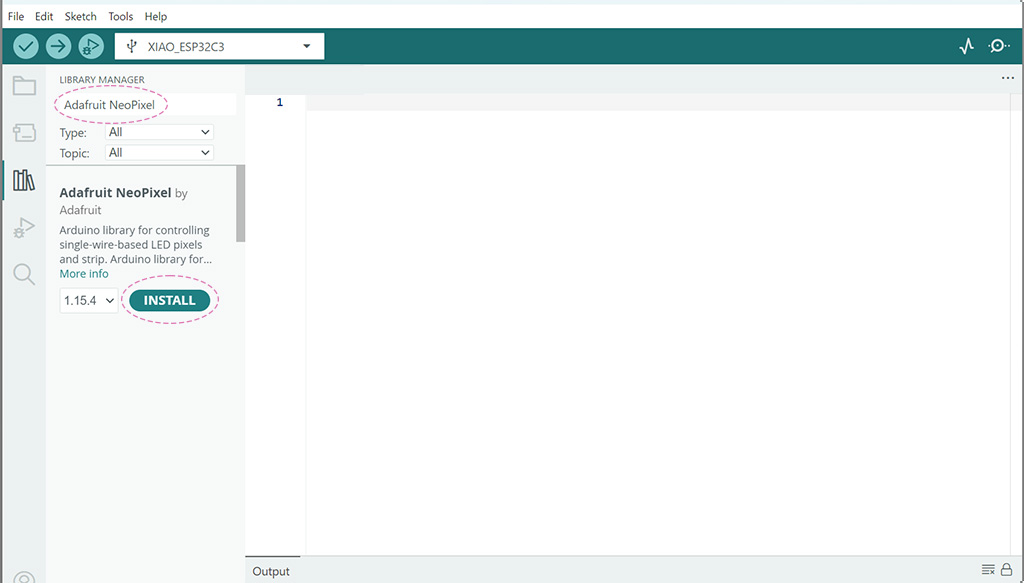Open the Serial Plotter icon

tap(966, 46)
